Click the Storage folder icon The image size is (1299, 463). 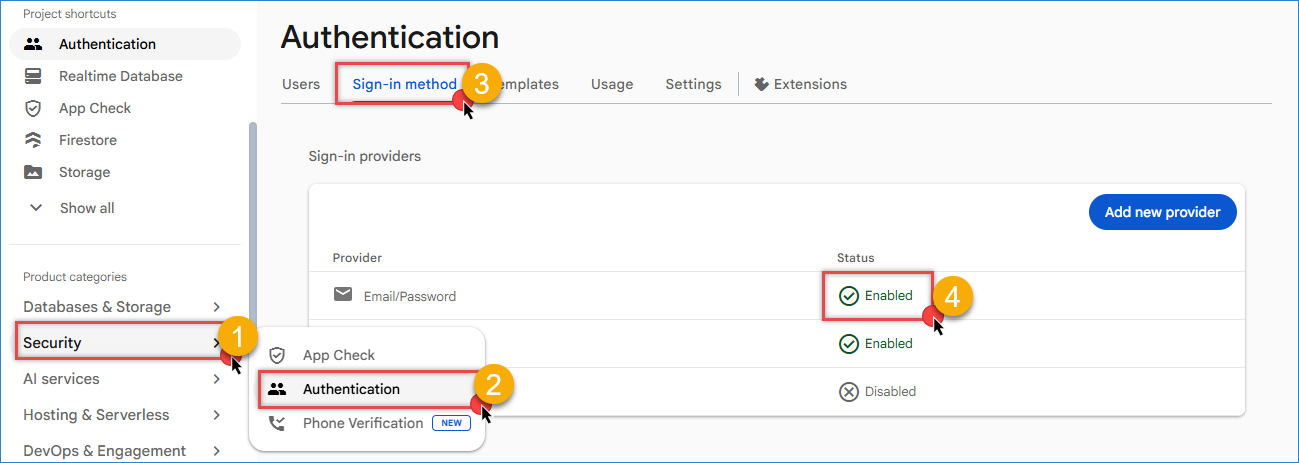(34, 172)
